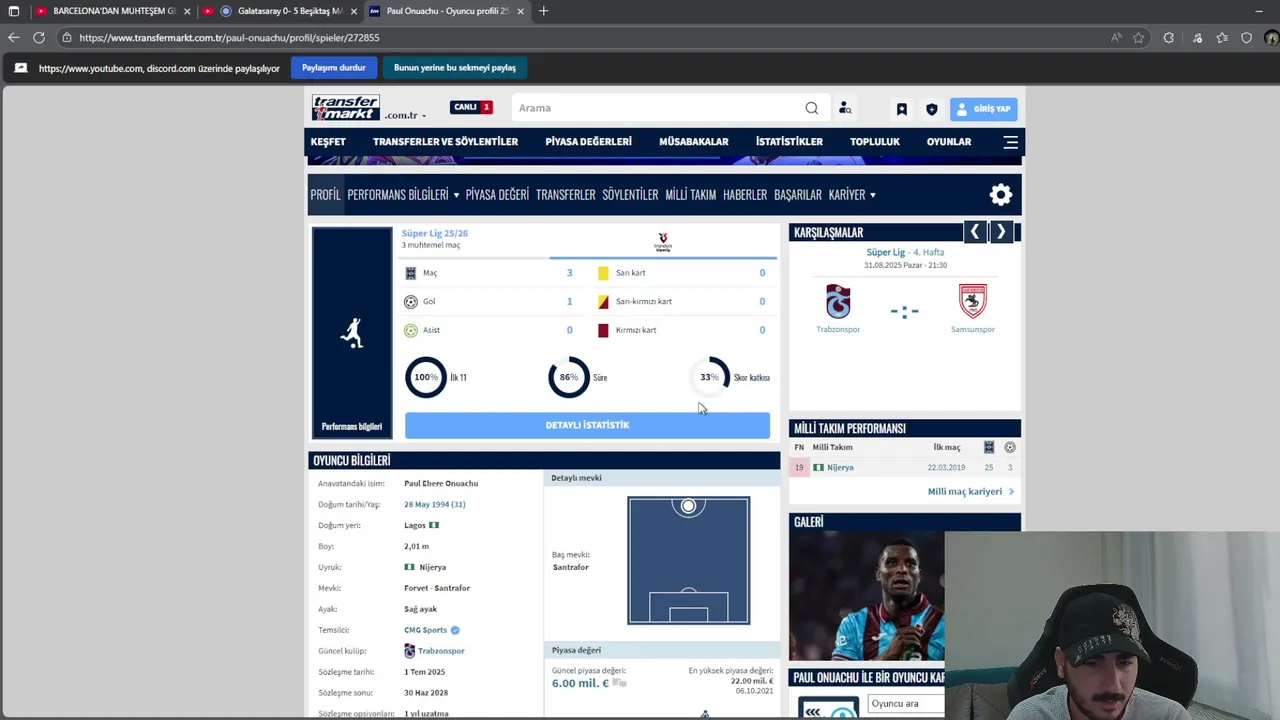This screenshot has height=720, width=1280.
Task: Switch to the player TRANSFERLER tab
Action: coord(565,195)
